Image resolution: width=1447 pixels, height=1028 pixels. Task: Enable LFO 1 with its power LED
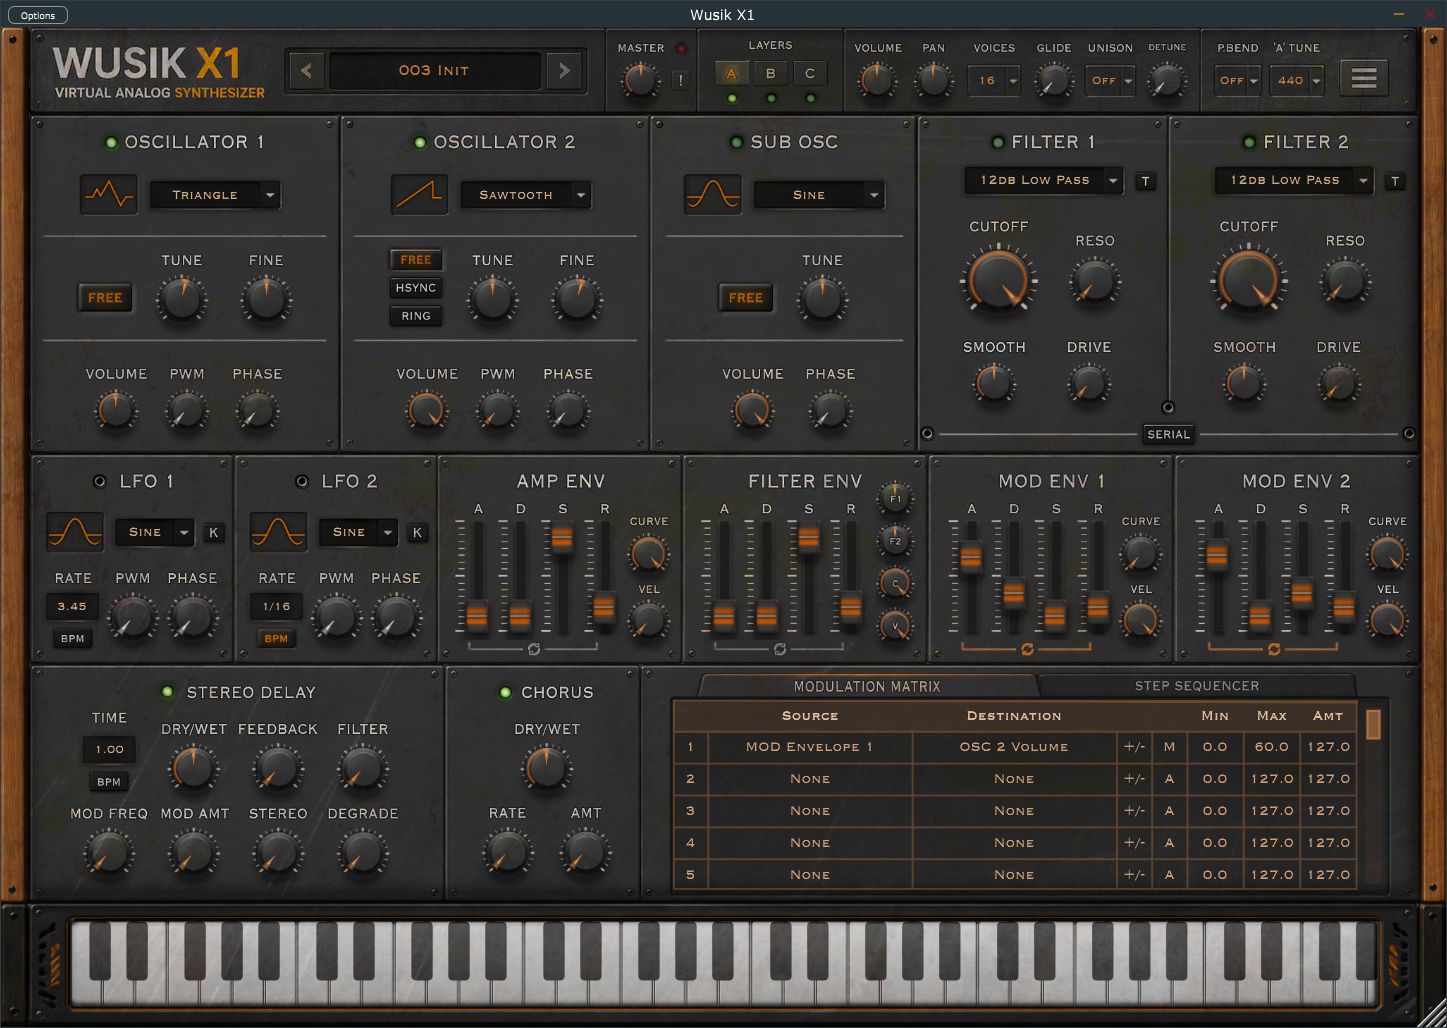point(99,482)
